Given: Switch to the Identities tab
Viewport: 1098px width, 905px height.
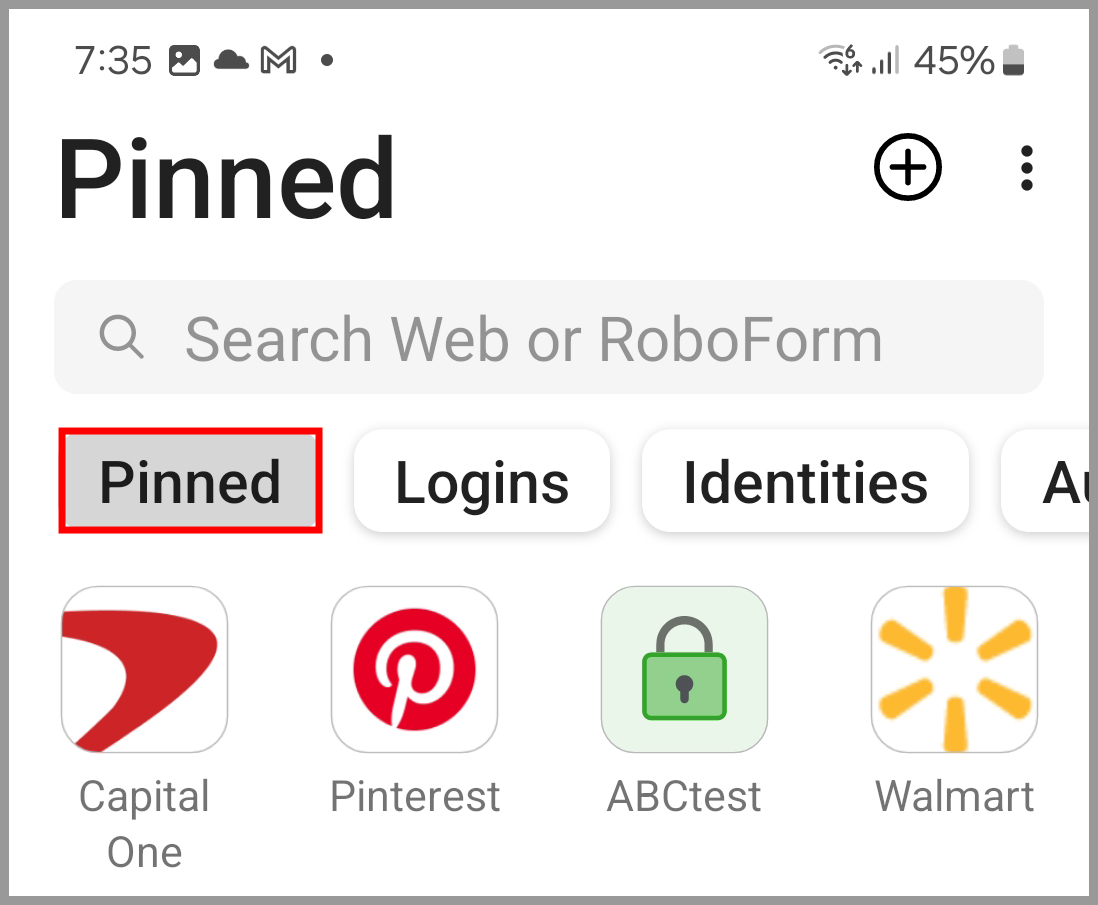Looking at the screenshot, I should pyautogui.click(x=805, y=481).
